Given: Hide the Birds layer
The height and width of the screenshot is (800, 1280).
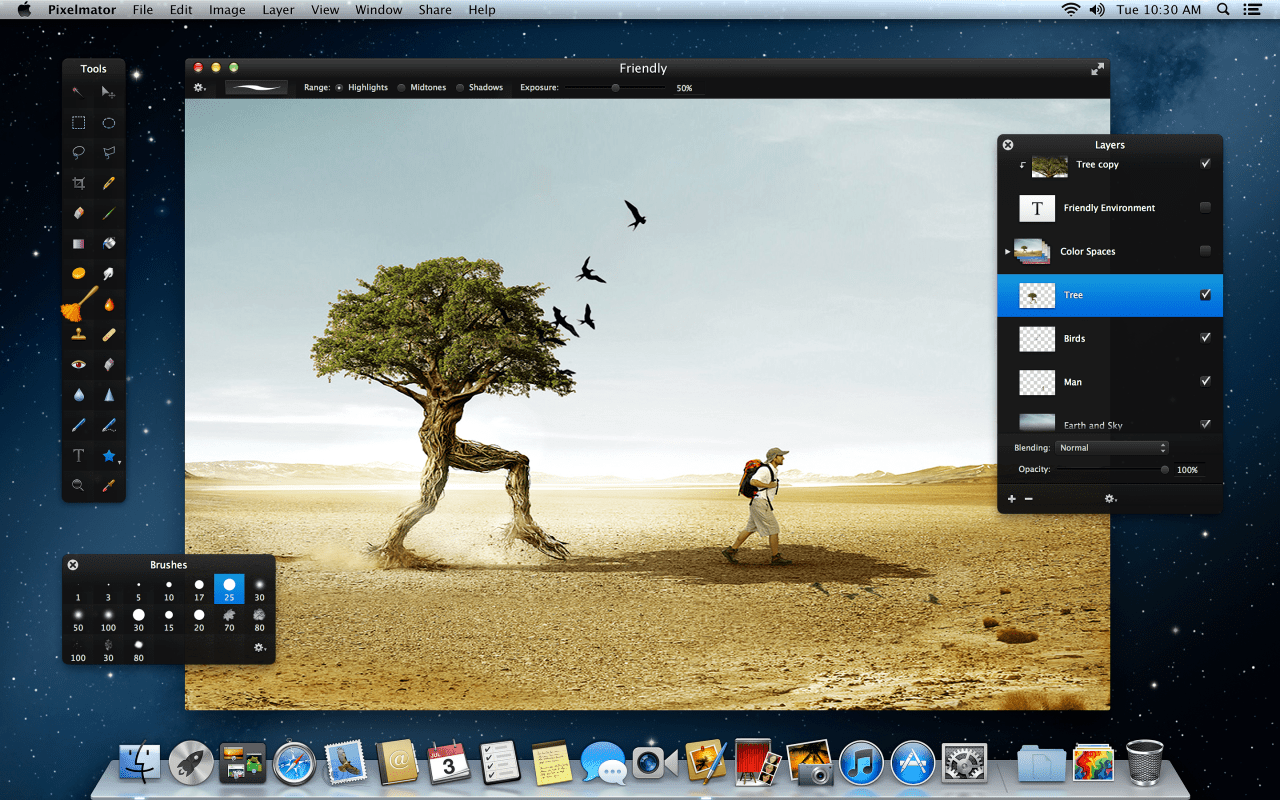Looking at the screenshot, I should point(1205,338).
